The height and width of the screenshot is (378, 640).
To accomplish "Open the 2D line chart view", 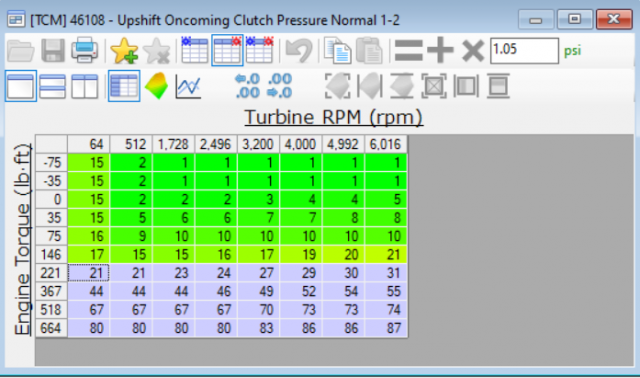I will tap(188, 86).
